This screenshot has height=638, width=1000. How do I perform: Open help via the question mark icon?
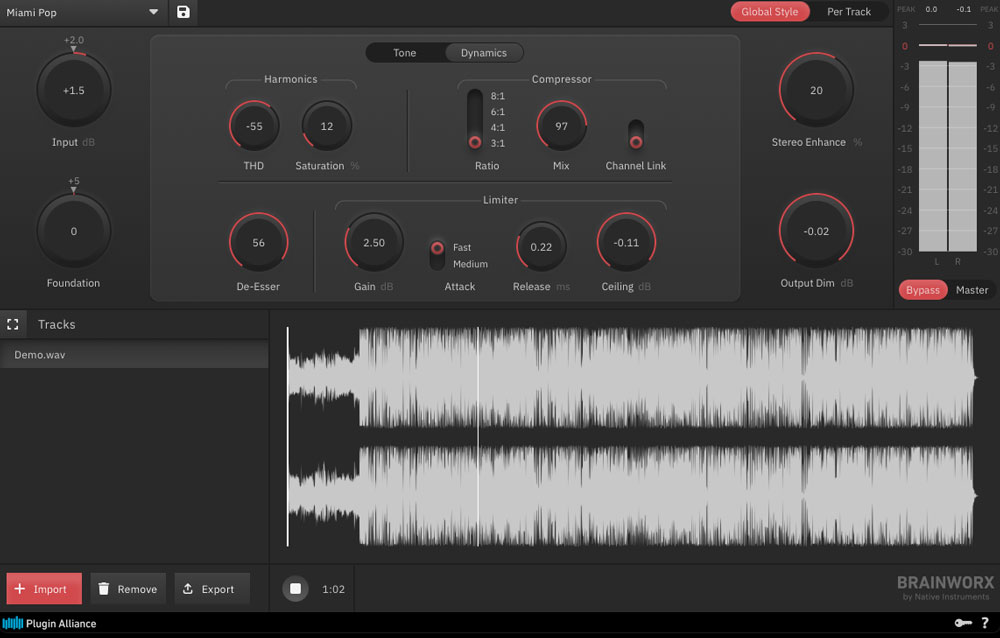coord(985,623)
